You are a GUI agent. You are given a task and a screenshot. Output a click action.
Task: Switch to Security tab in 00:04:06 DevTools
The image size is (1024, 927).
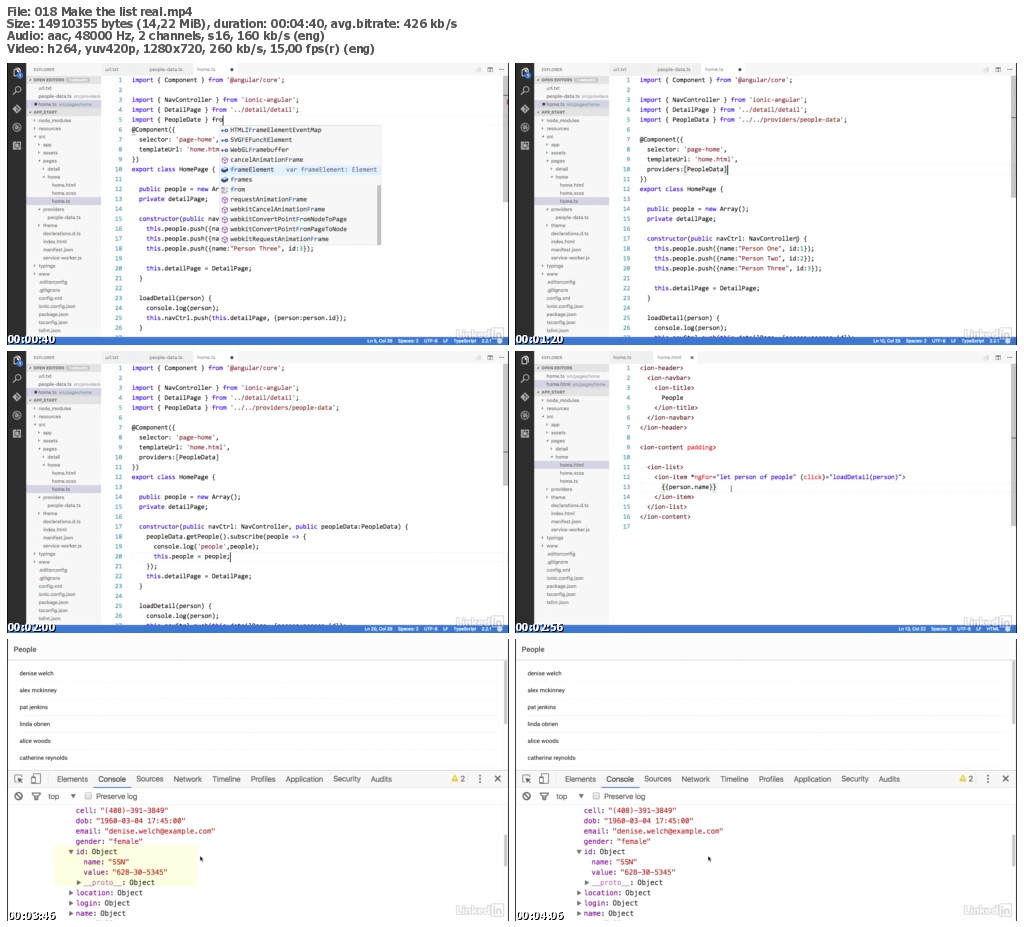click(x=854, y=779)
